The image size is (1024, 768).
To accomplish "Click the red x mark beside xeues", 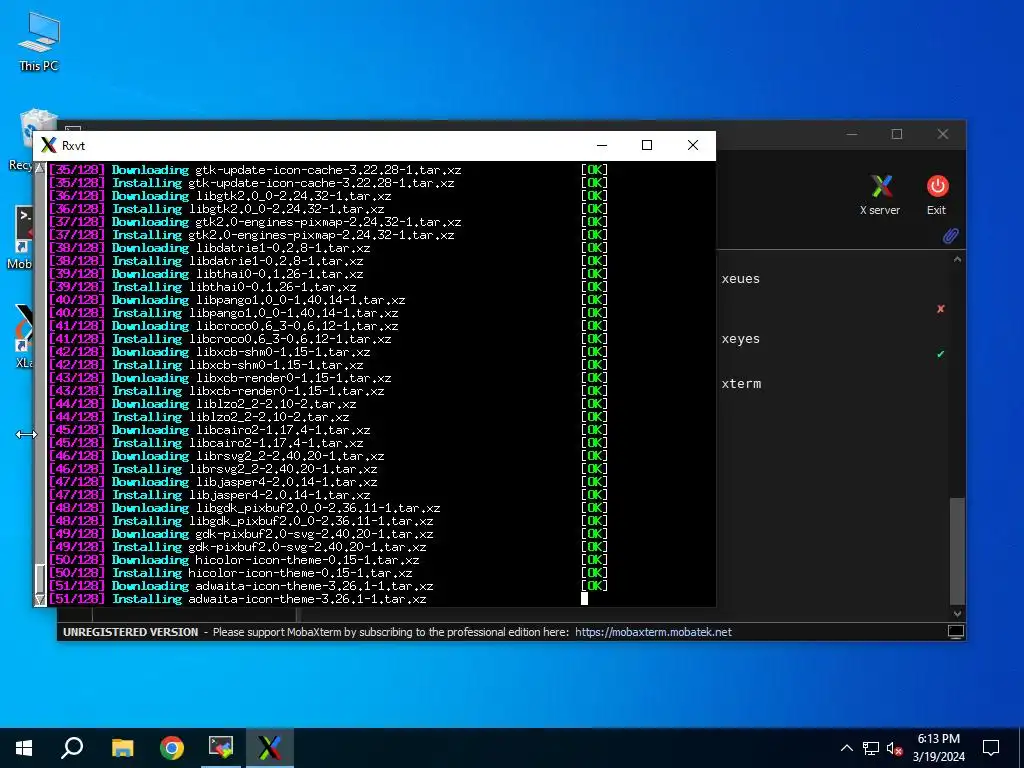I will (x=940, y=309).
